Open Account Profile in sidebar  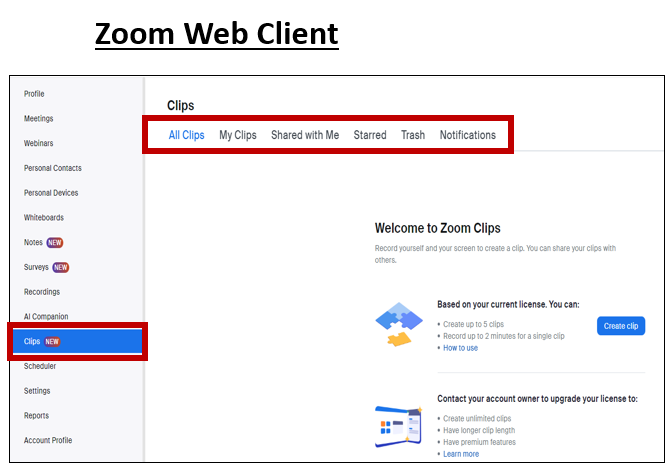pyautogui.click(x=48, y=440)
